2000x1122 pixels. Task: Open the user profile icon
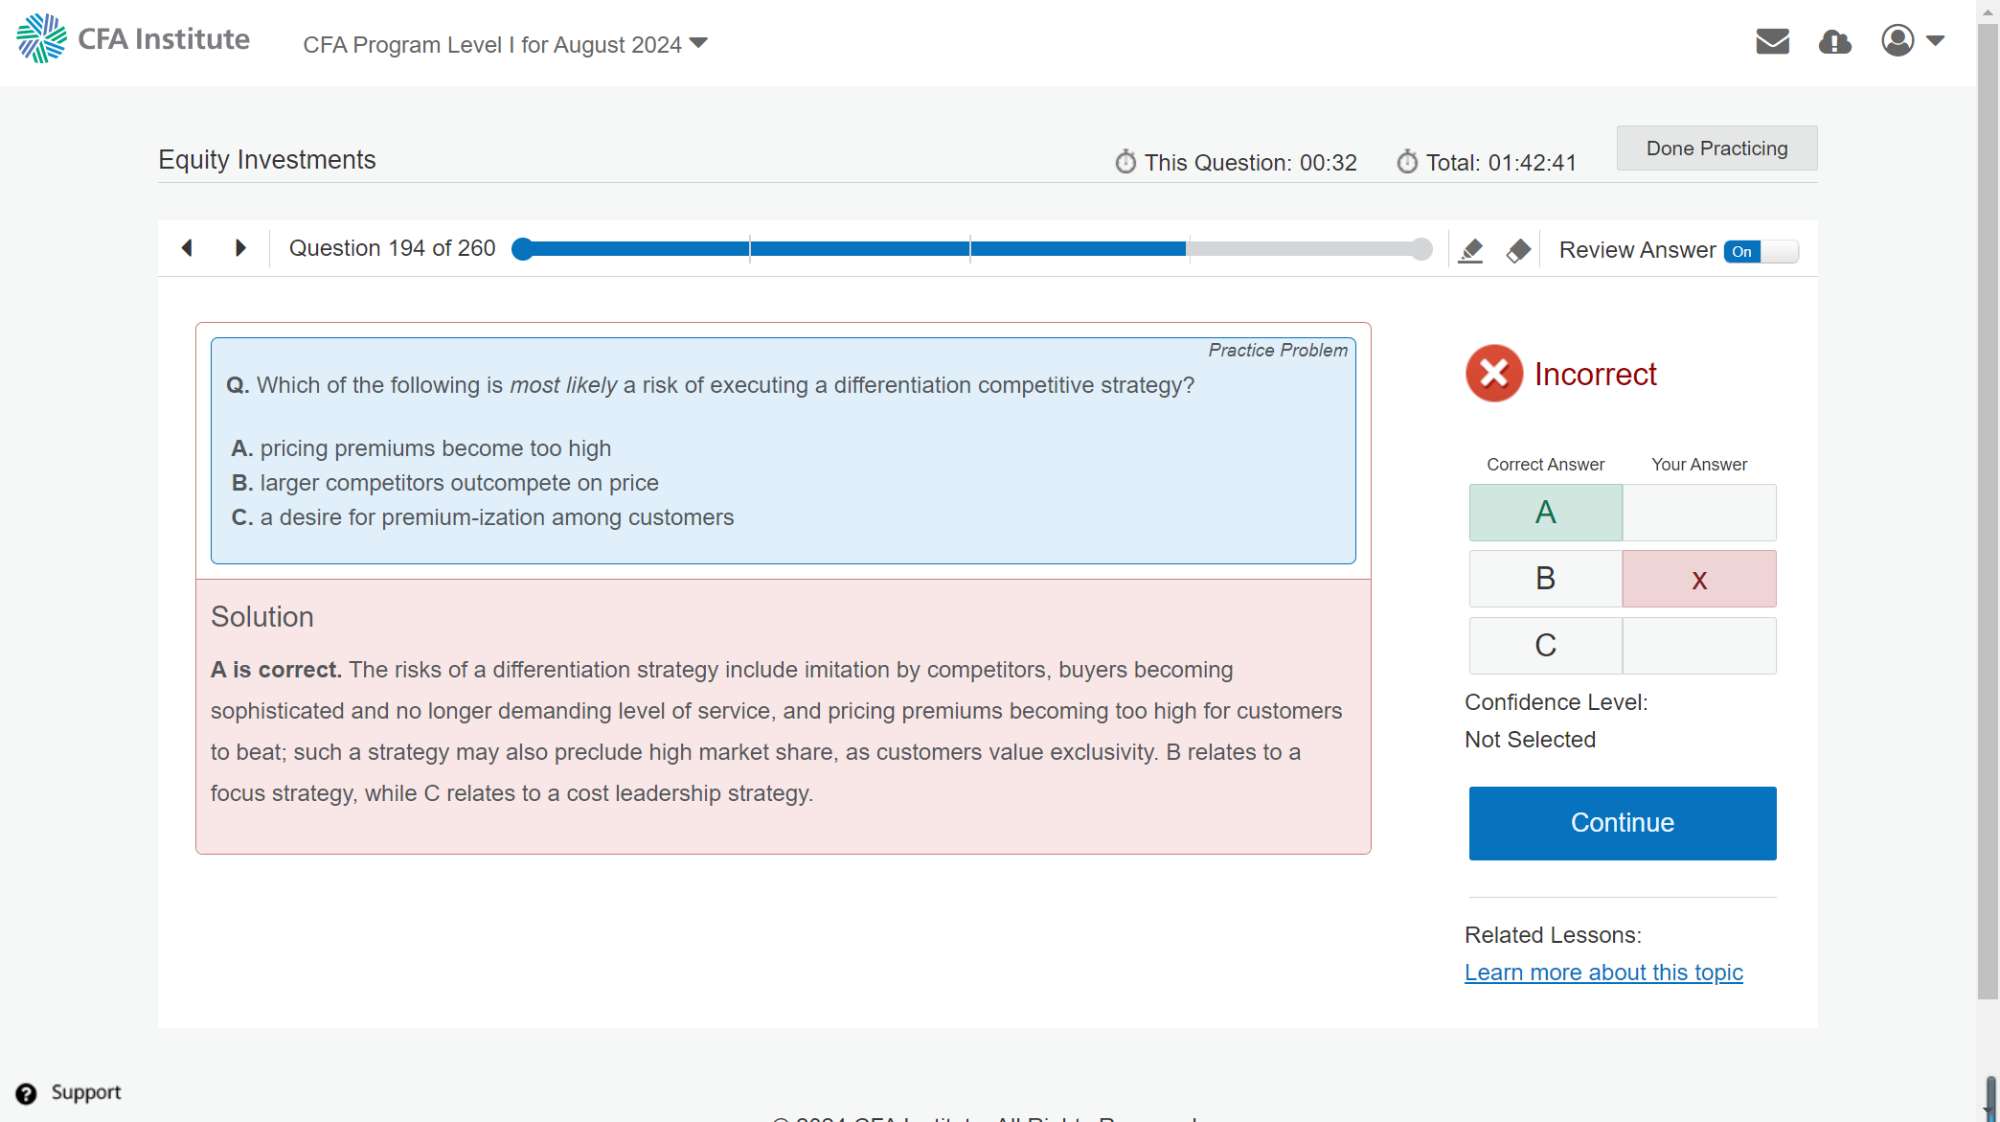[x=1897, y=41]
